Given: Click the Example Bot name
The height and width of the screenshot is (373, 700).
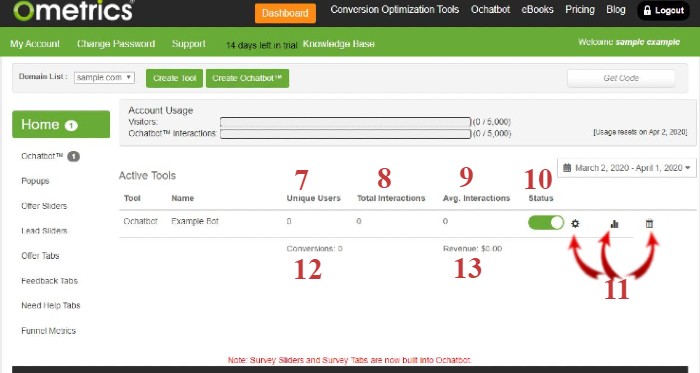Looking at the screenshot, I should point(195,221).
